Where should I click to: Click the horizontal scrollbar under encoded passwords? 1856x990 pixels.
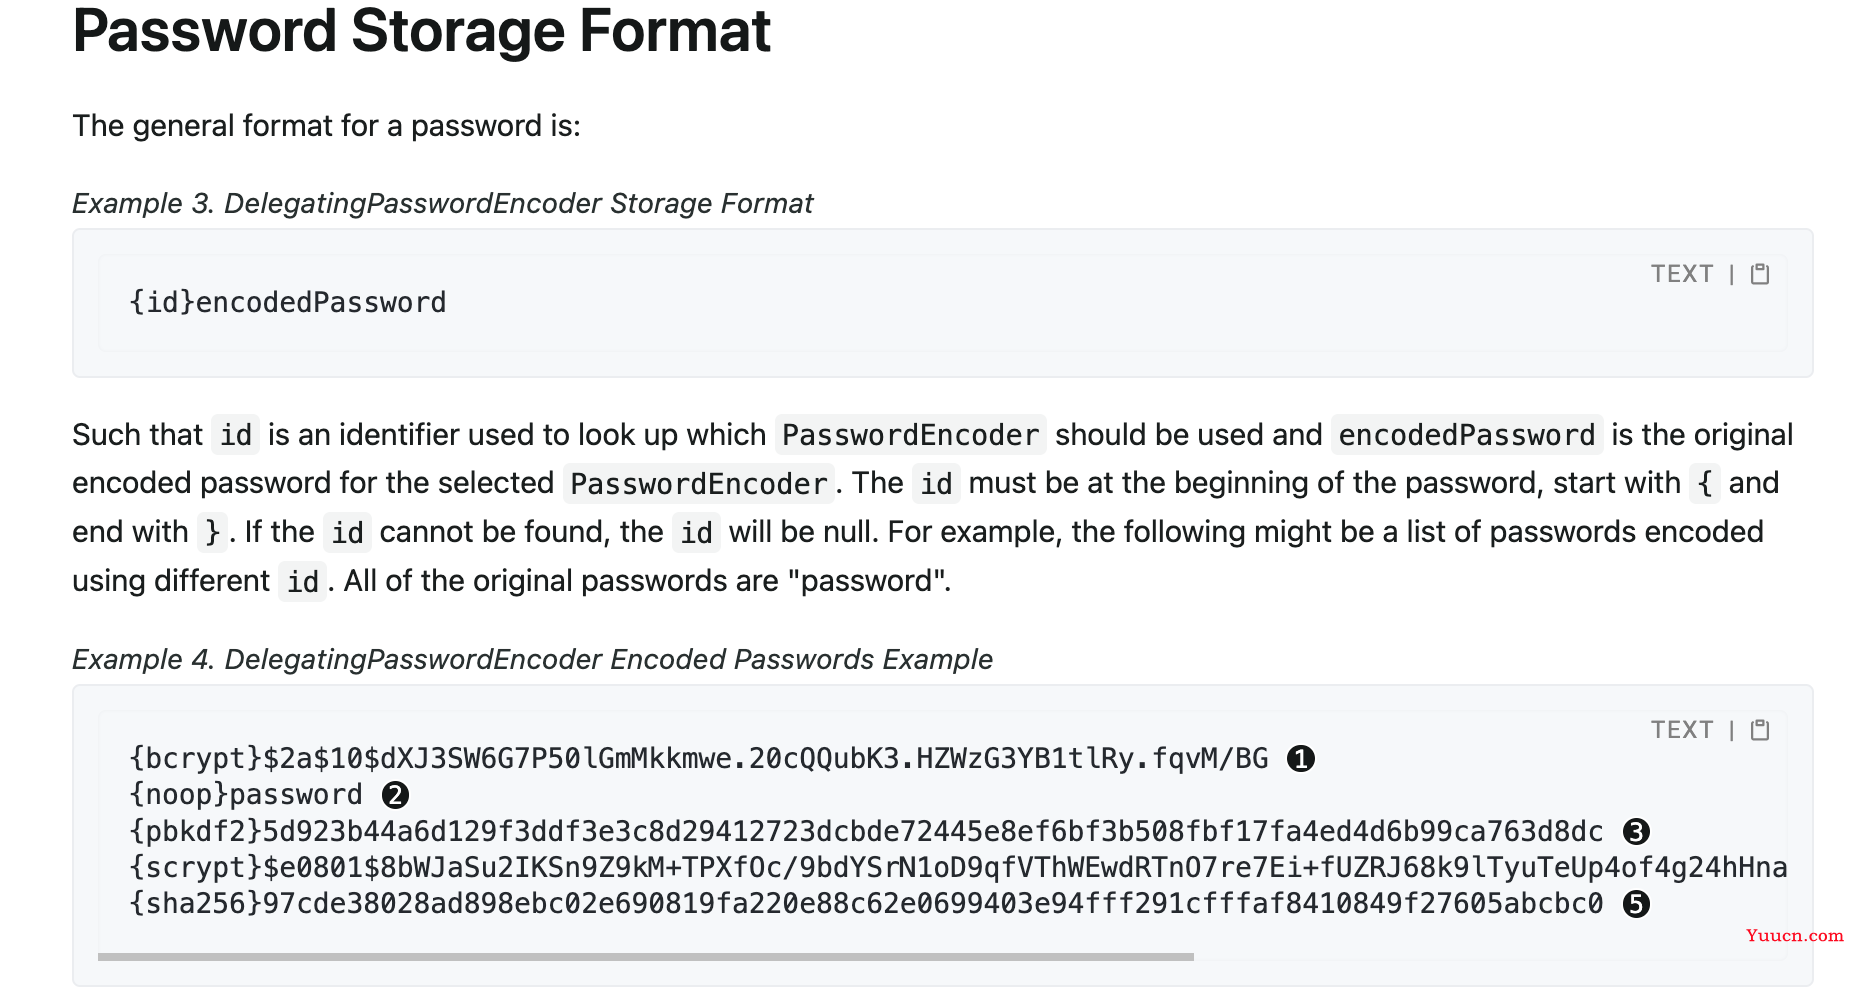pyautogui.click(x=646, y=957)
